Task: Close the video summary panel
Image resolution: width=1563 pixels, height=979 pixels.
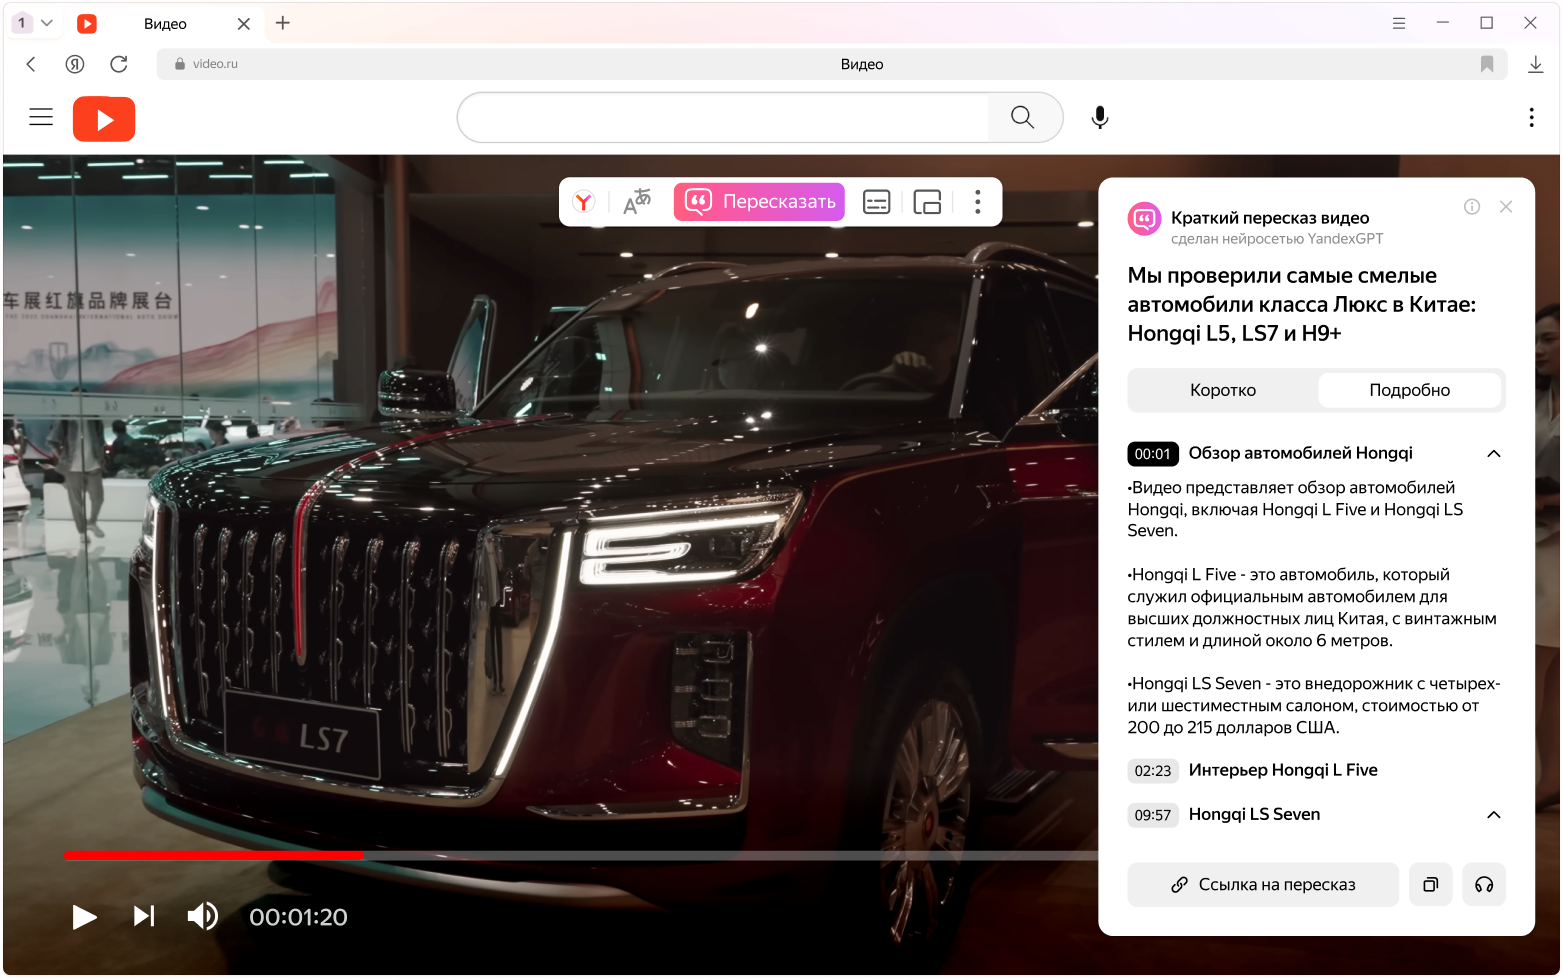Action: click(x=1506, y=207)
